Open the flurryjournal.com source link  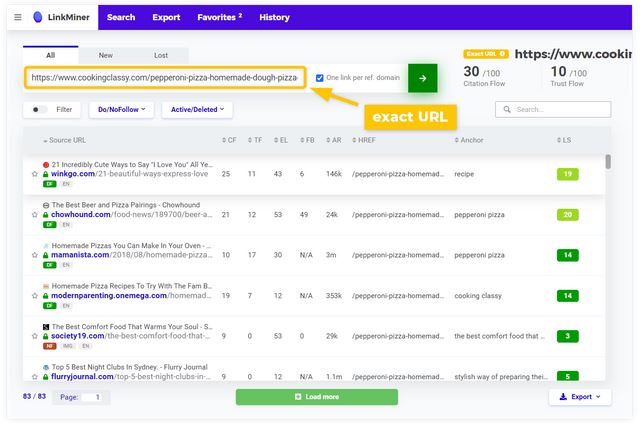click(131, 376)
